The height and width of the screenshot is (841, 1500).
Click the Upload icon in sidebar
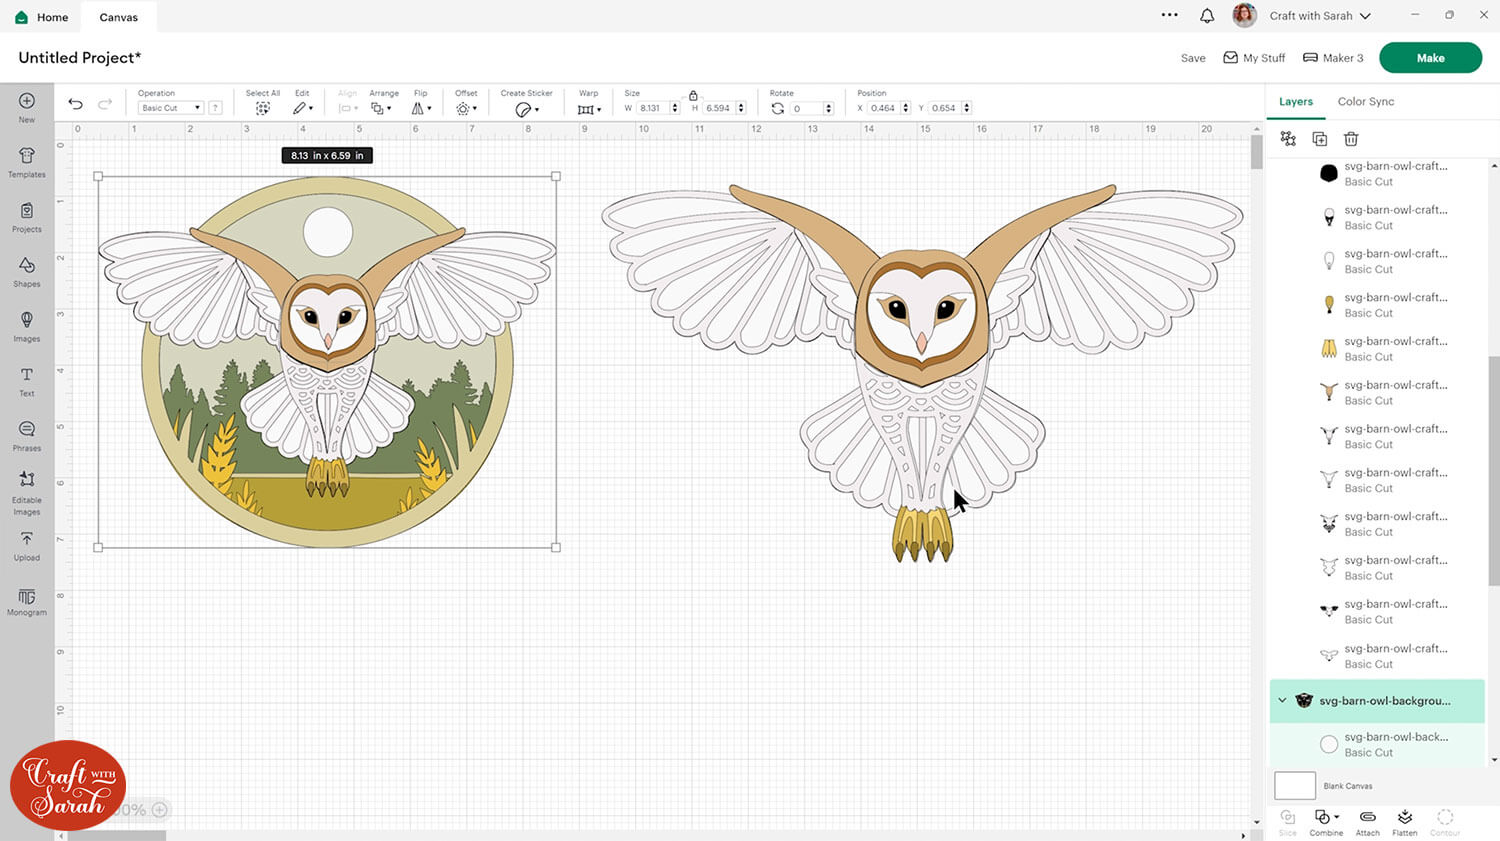[26, 543]
